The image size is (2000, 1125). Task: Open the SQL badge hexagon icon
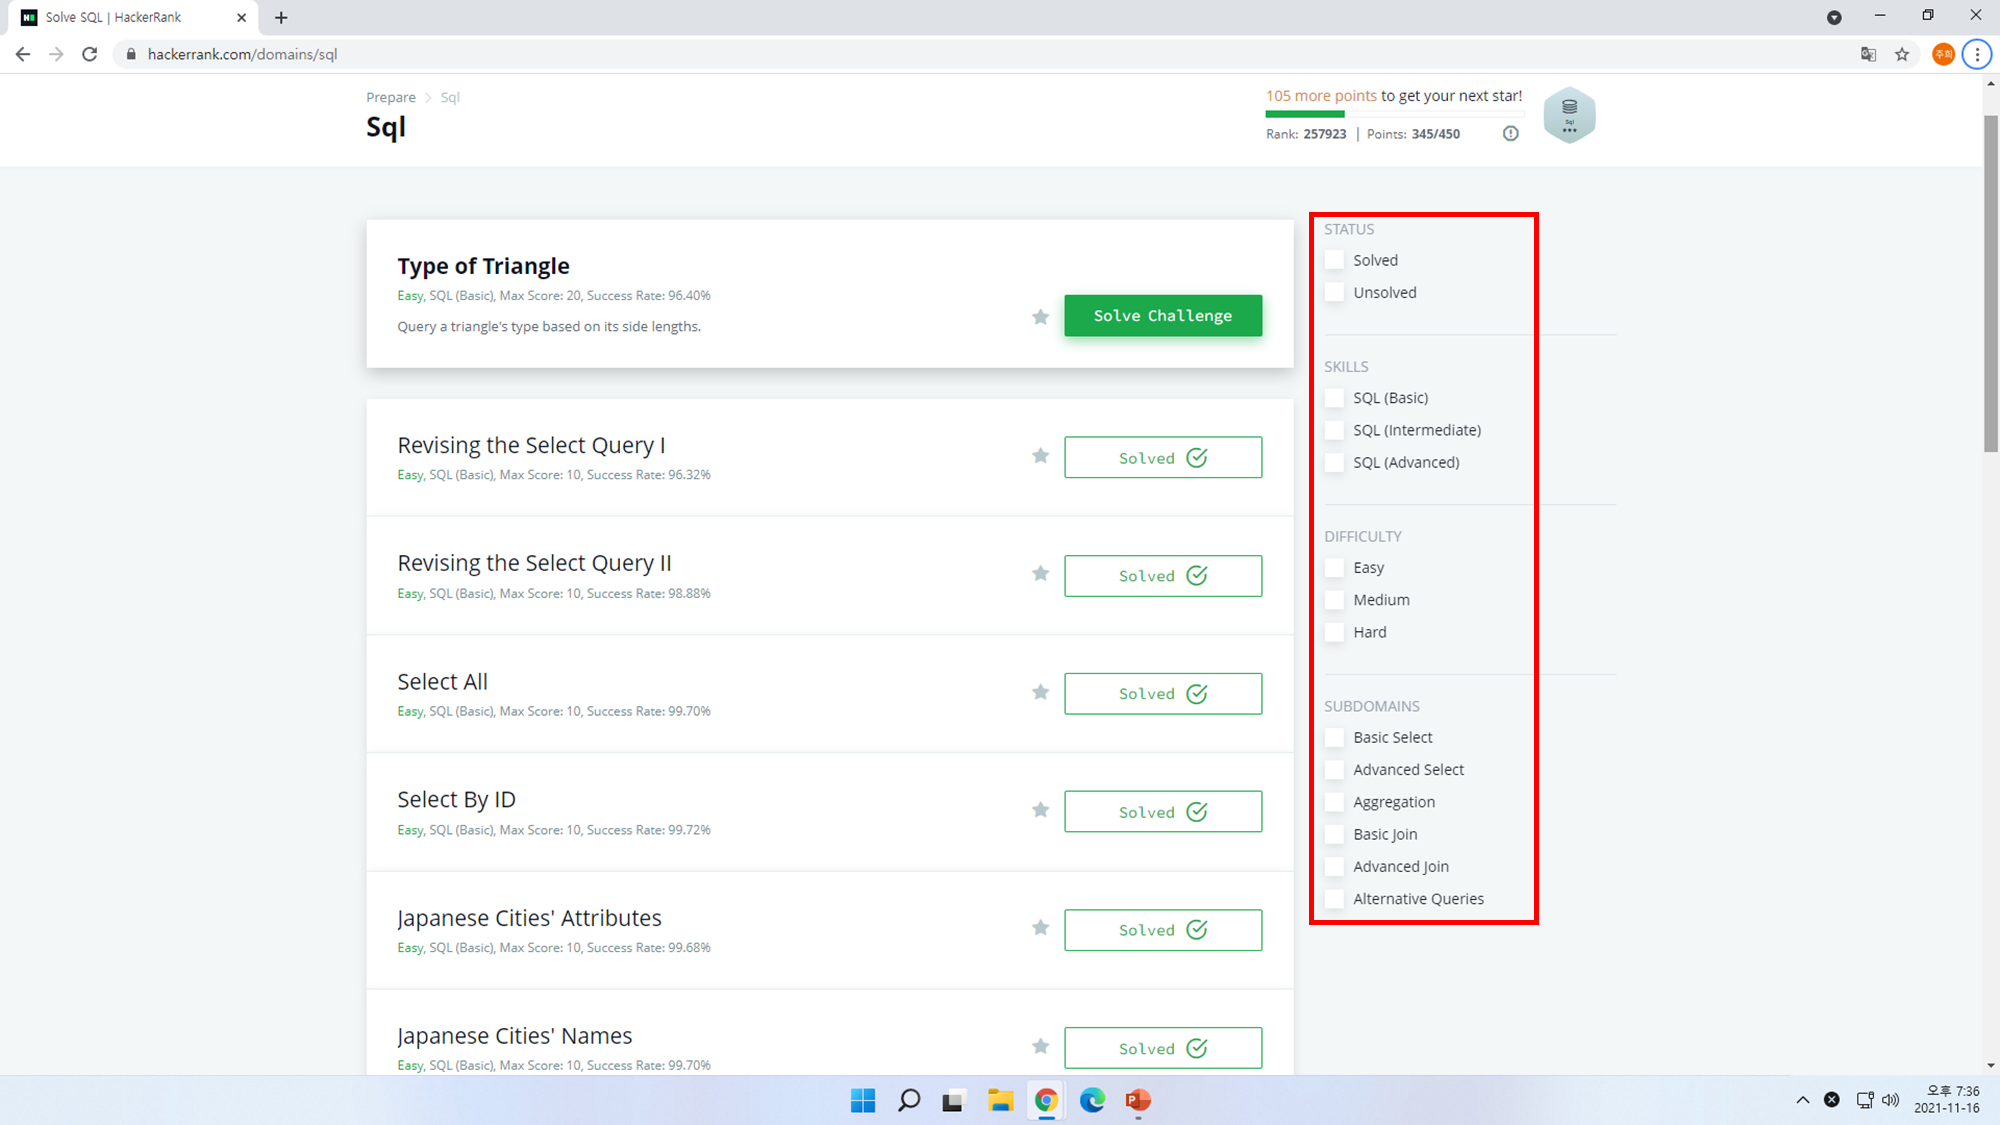pyautogui.click(x=1569, y=116)
